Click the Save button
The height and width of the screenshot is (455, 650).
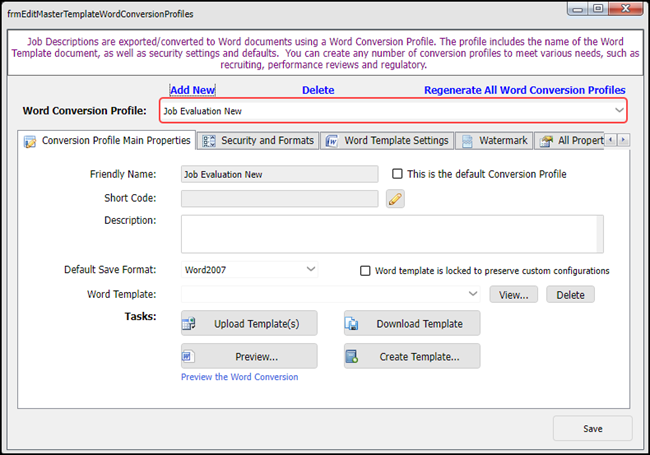pyautogui.click(x=592, y=428)
